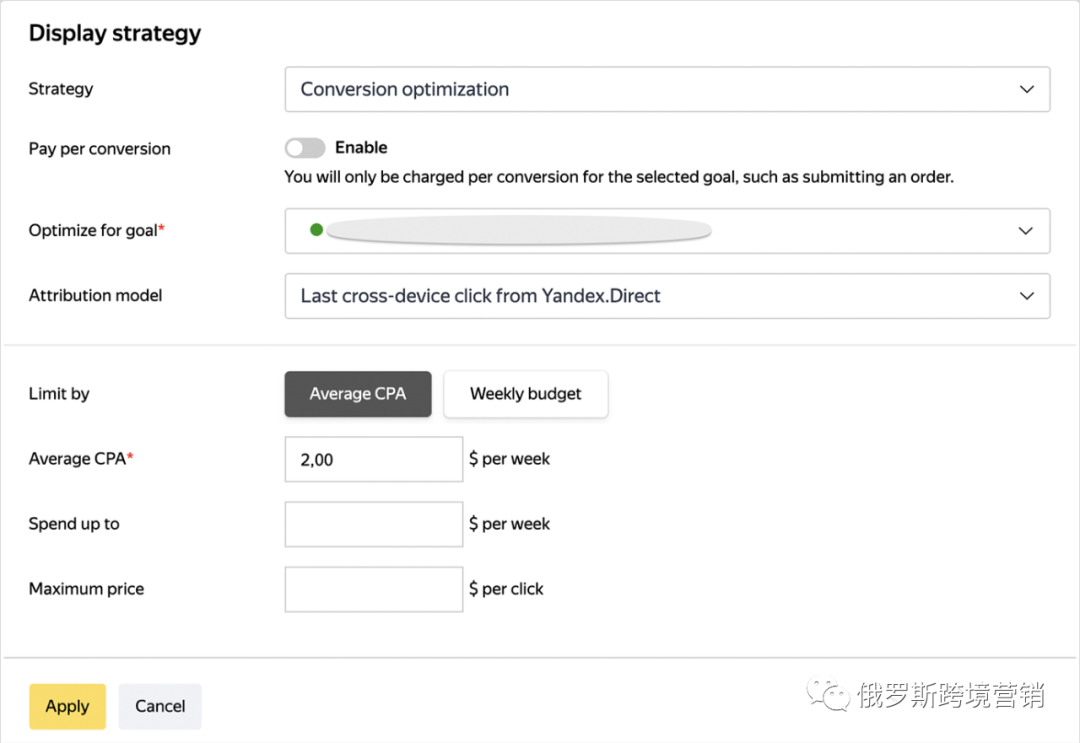Select the Average CPA limit option
This screenshot has width=1080, height=743.
358,394
